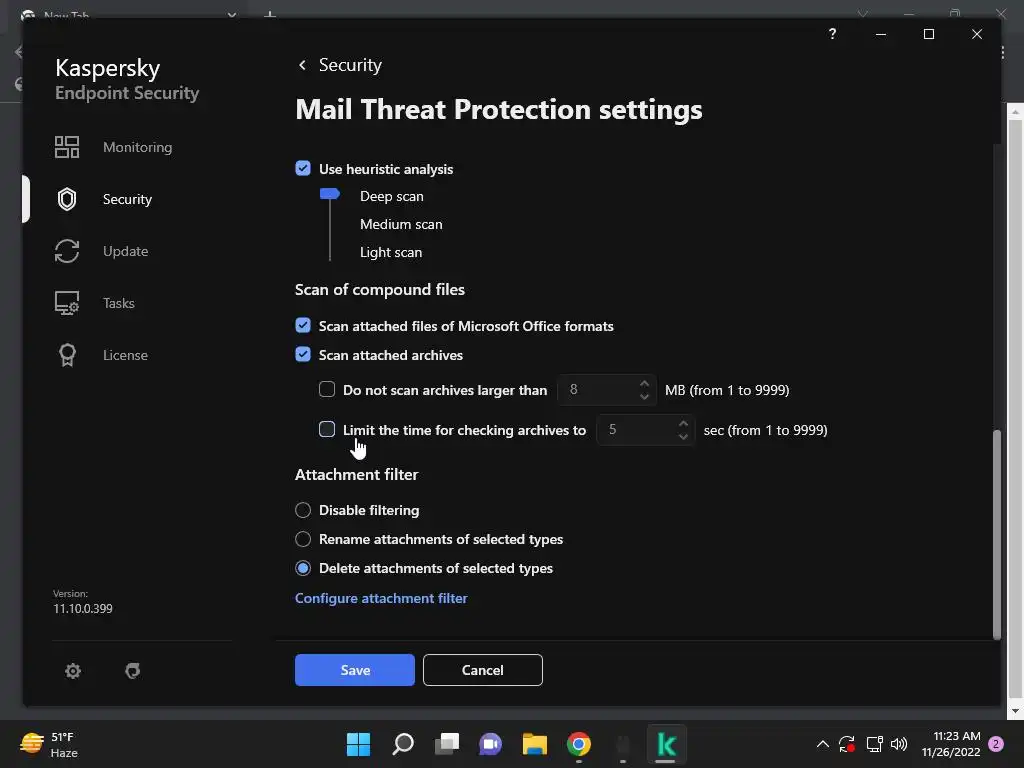Go to Tasks in the sidebar

[x=118, y=303]
